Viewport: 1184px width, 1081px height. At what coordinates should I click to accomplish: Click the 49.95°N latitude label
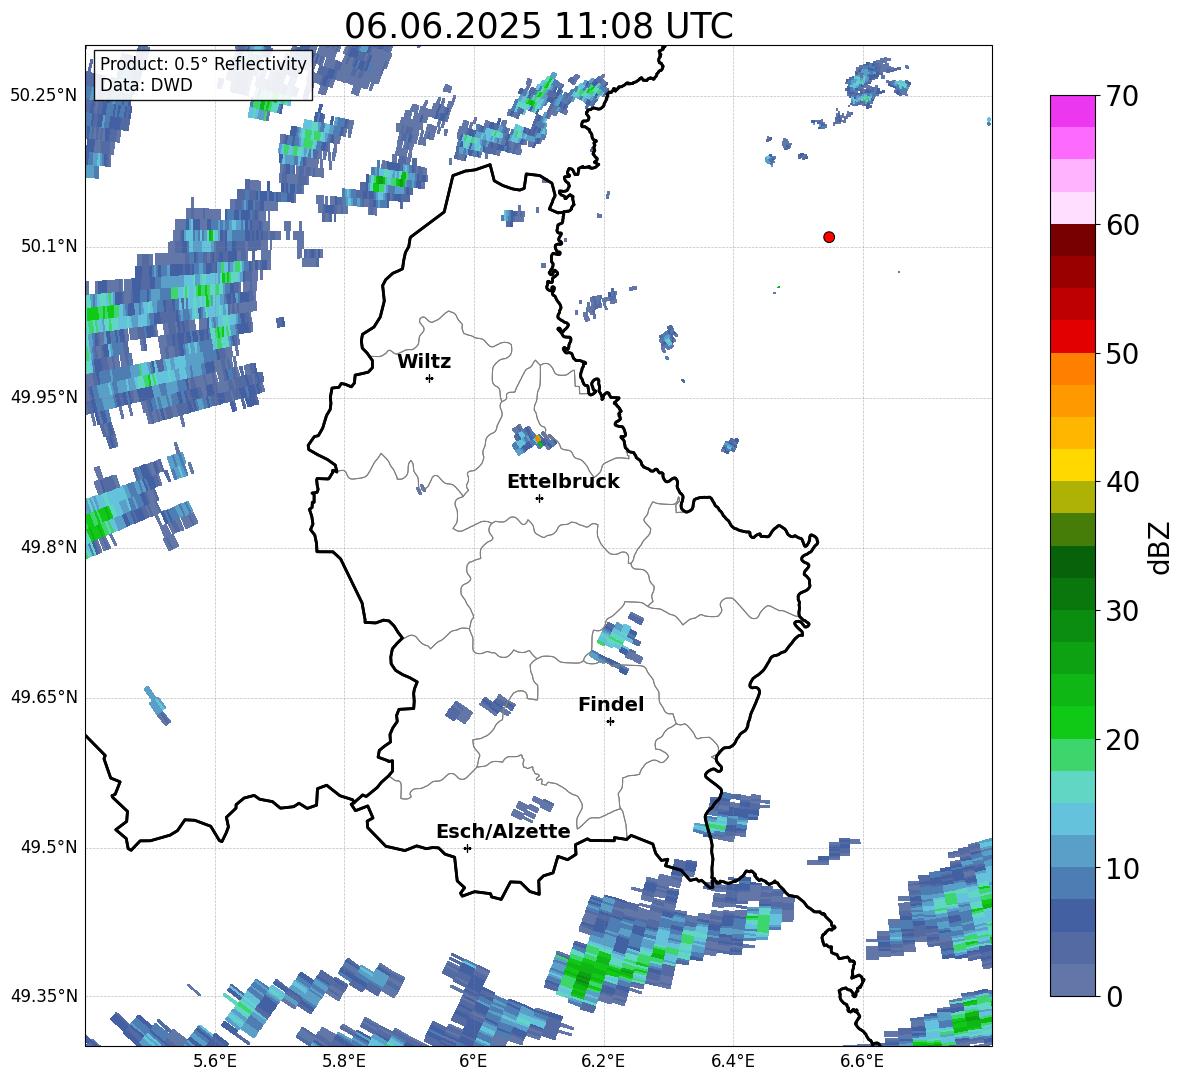[x=44, y=396]
